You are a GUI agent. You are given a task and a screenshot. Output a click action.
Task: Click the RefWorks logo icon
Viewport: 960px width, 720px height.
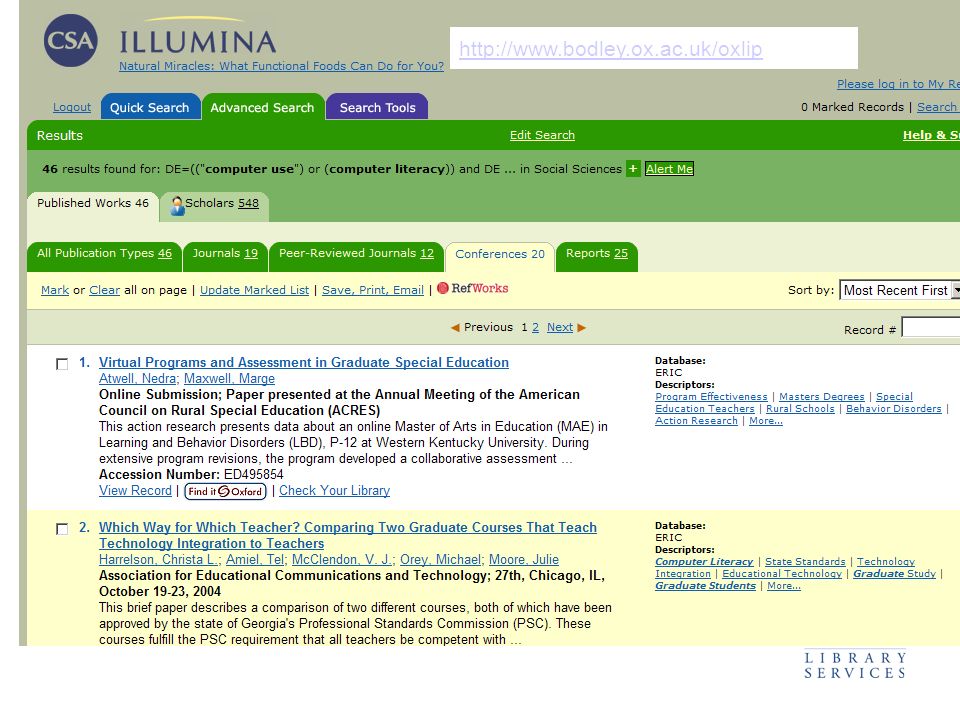[443, 288]
